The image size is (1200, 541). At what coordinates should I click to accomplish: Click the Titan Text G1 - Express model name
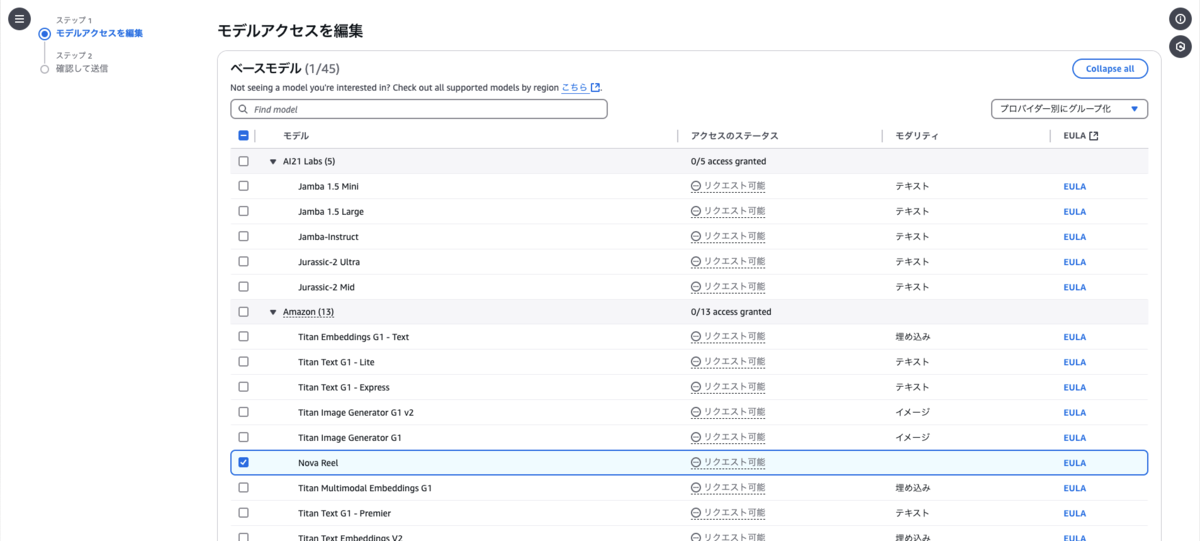coord(344,387)
